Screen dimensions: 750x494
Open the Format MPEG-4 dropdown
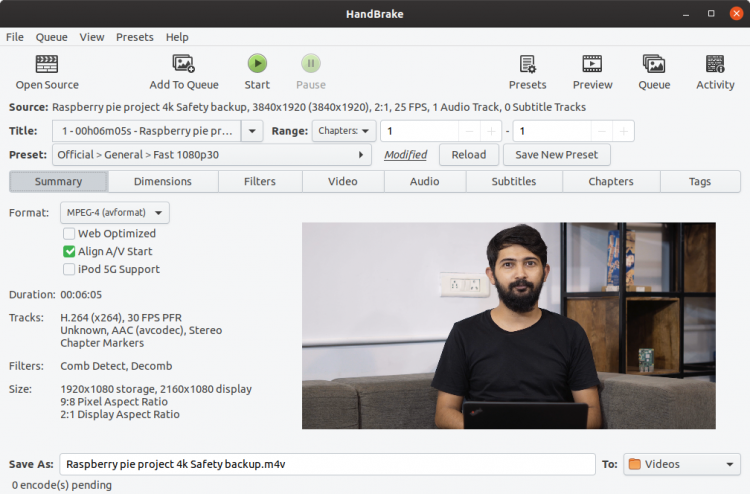(115, 213)
